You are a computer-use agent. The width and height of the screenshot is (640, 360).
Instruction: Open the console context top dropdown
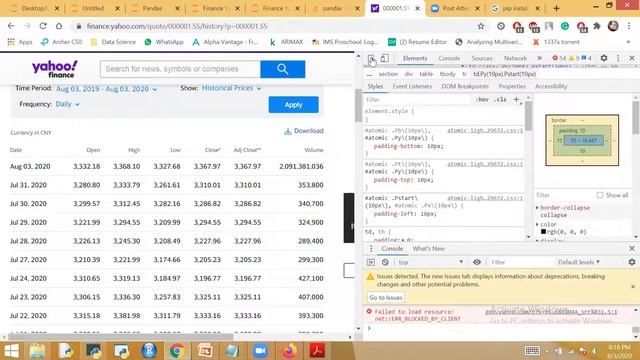tap(431, 262)
